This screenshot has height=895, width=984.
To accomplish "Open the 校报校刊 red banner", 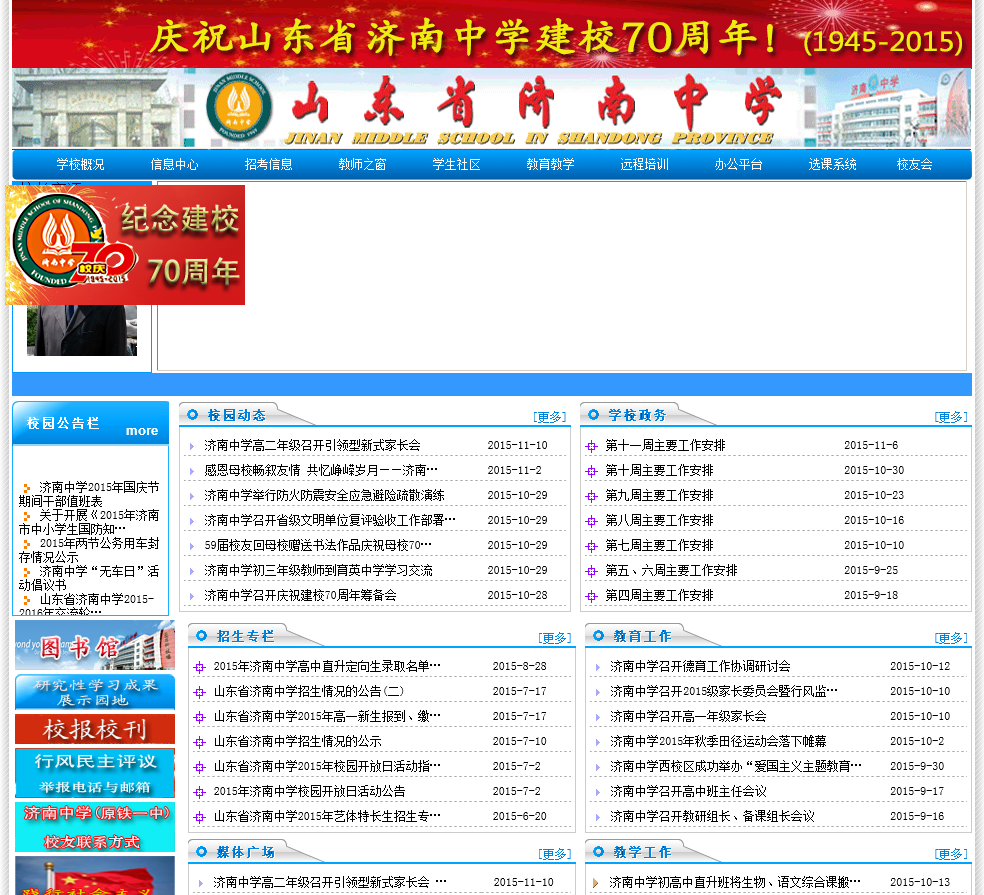I will pos(95,729).
